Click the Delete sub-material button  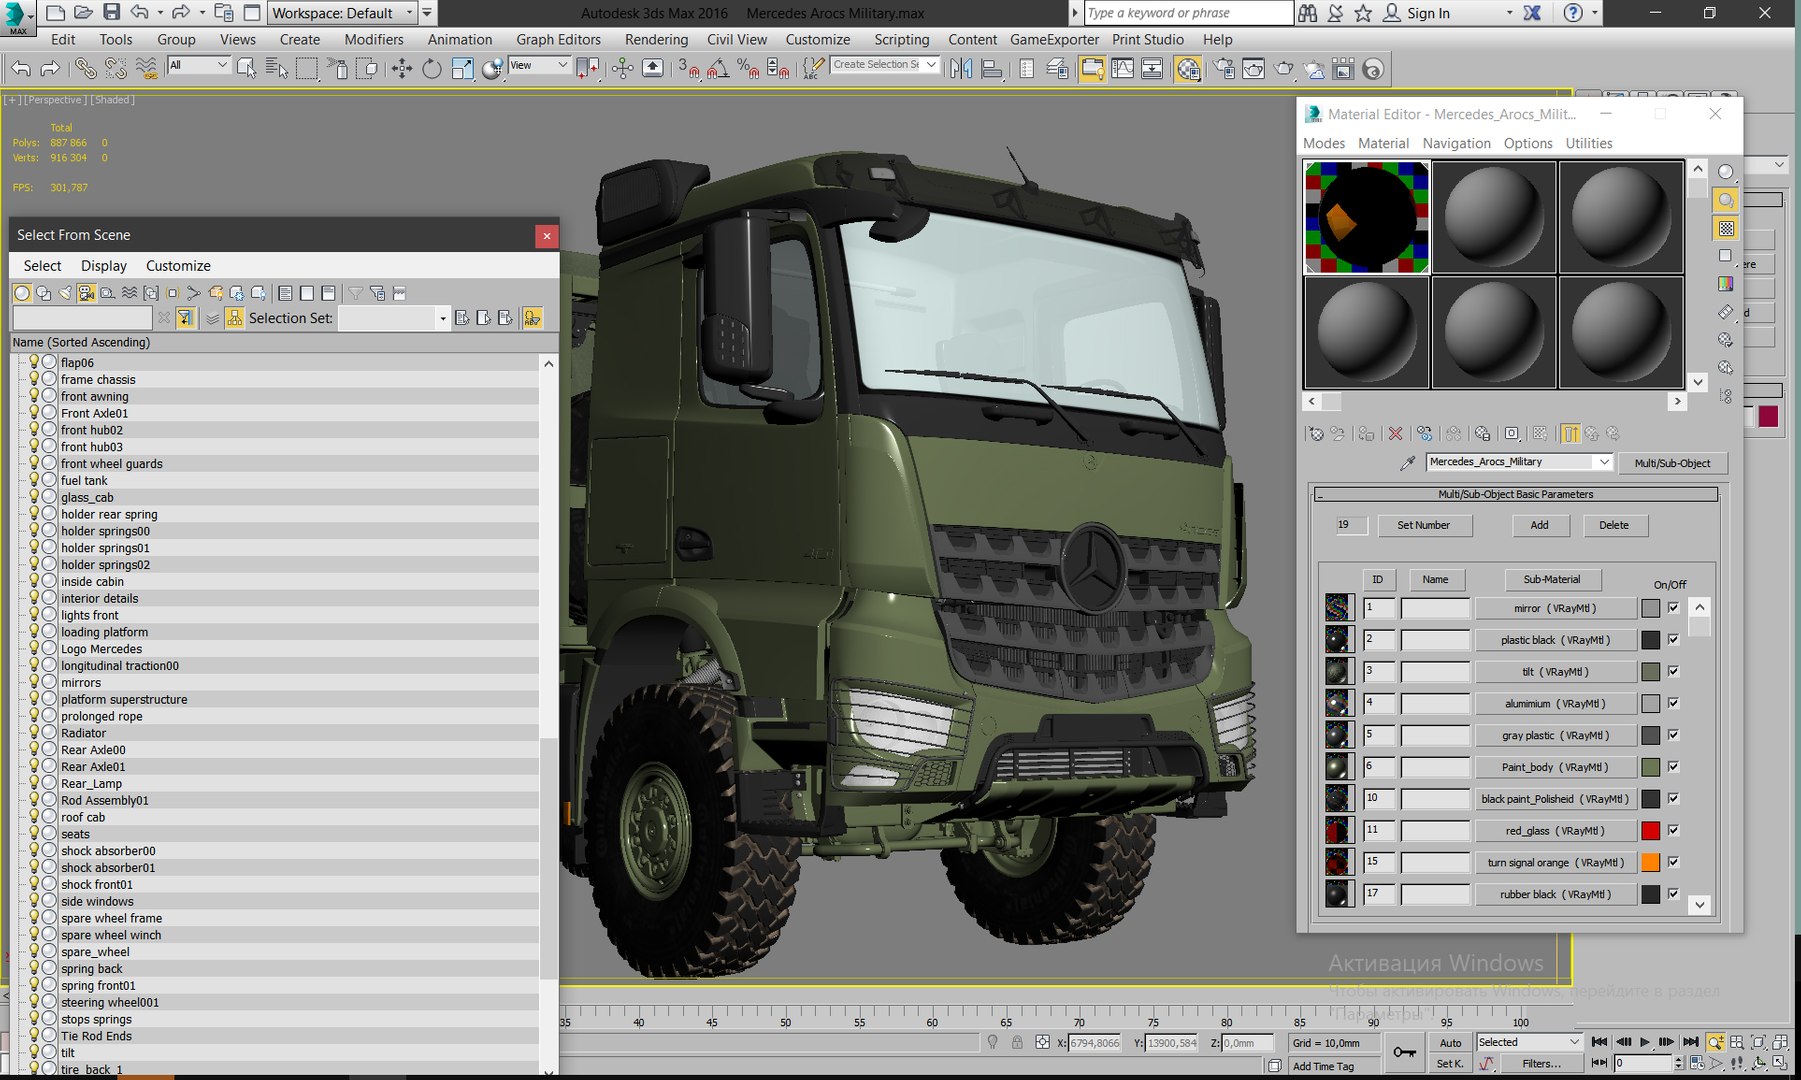(x=1613, y=525)
